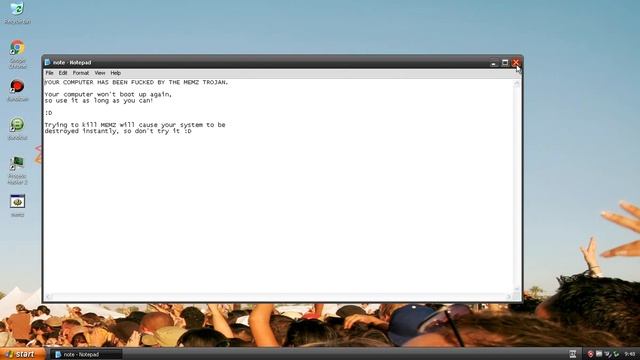Click the line 'Your computer won't boot up again,'
The image size is (640, 360).
point(108,94)
